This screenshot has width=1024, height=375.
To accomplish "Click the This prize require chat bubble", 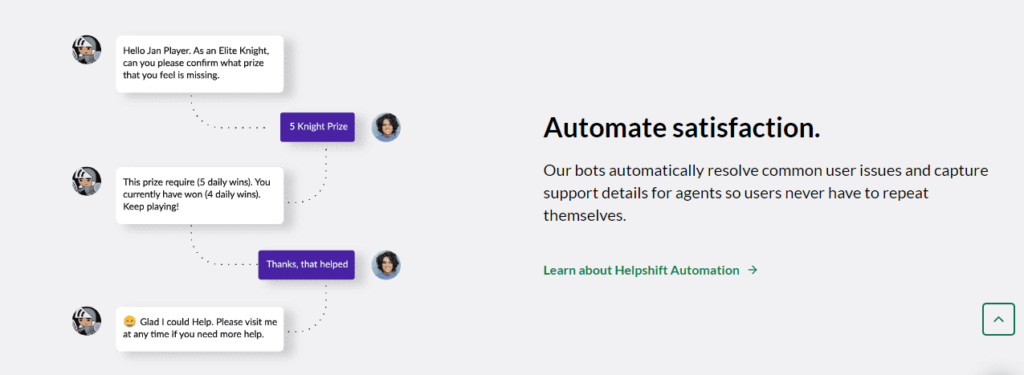I will (x=200, y=195).
